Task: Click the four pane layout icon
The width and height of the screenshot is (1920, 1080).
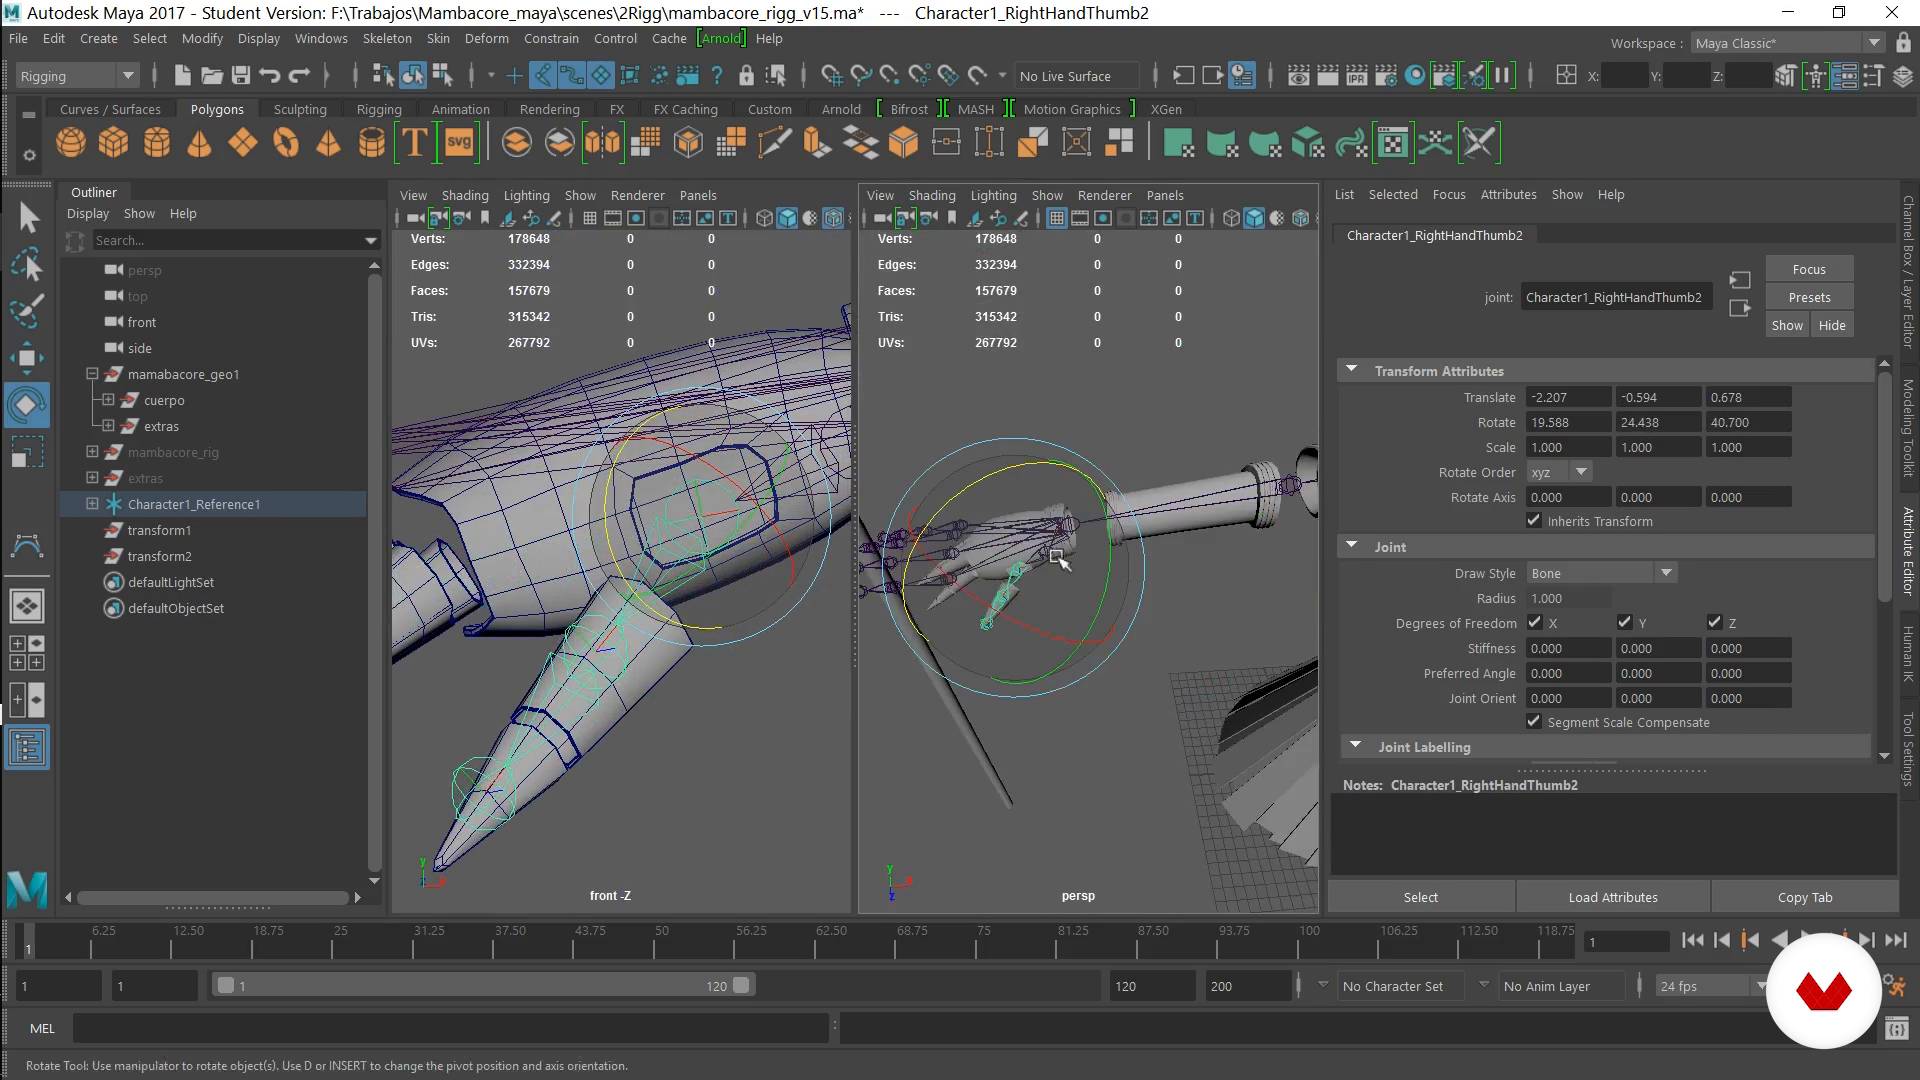Action: pyautogui.click(x=27, y=652)
